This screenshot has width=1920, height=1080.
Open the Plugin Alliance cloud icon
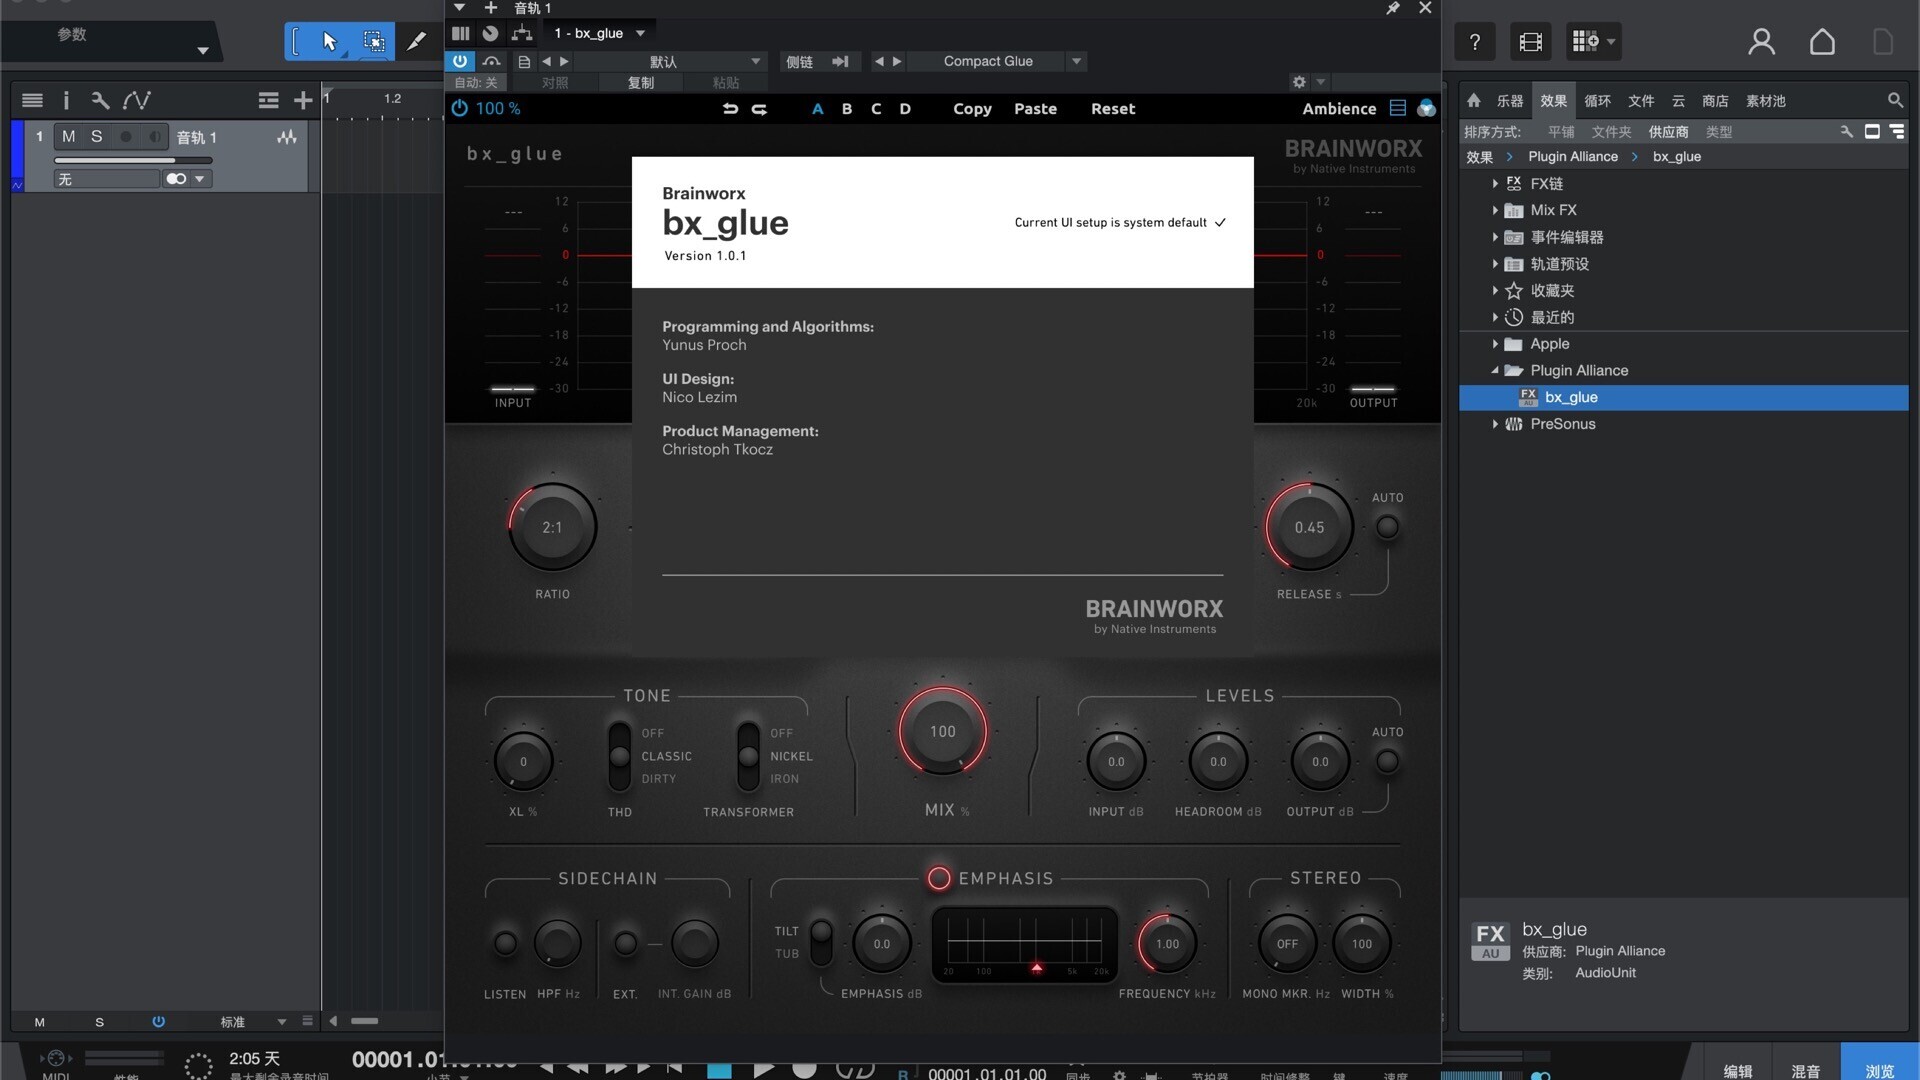[x=1427, y=108]
